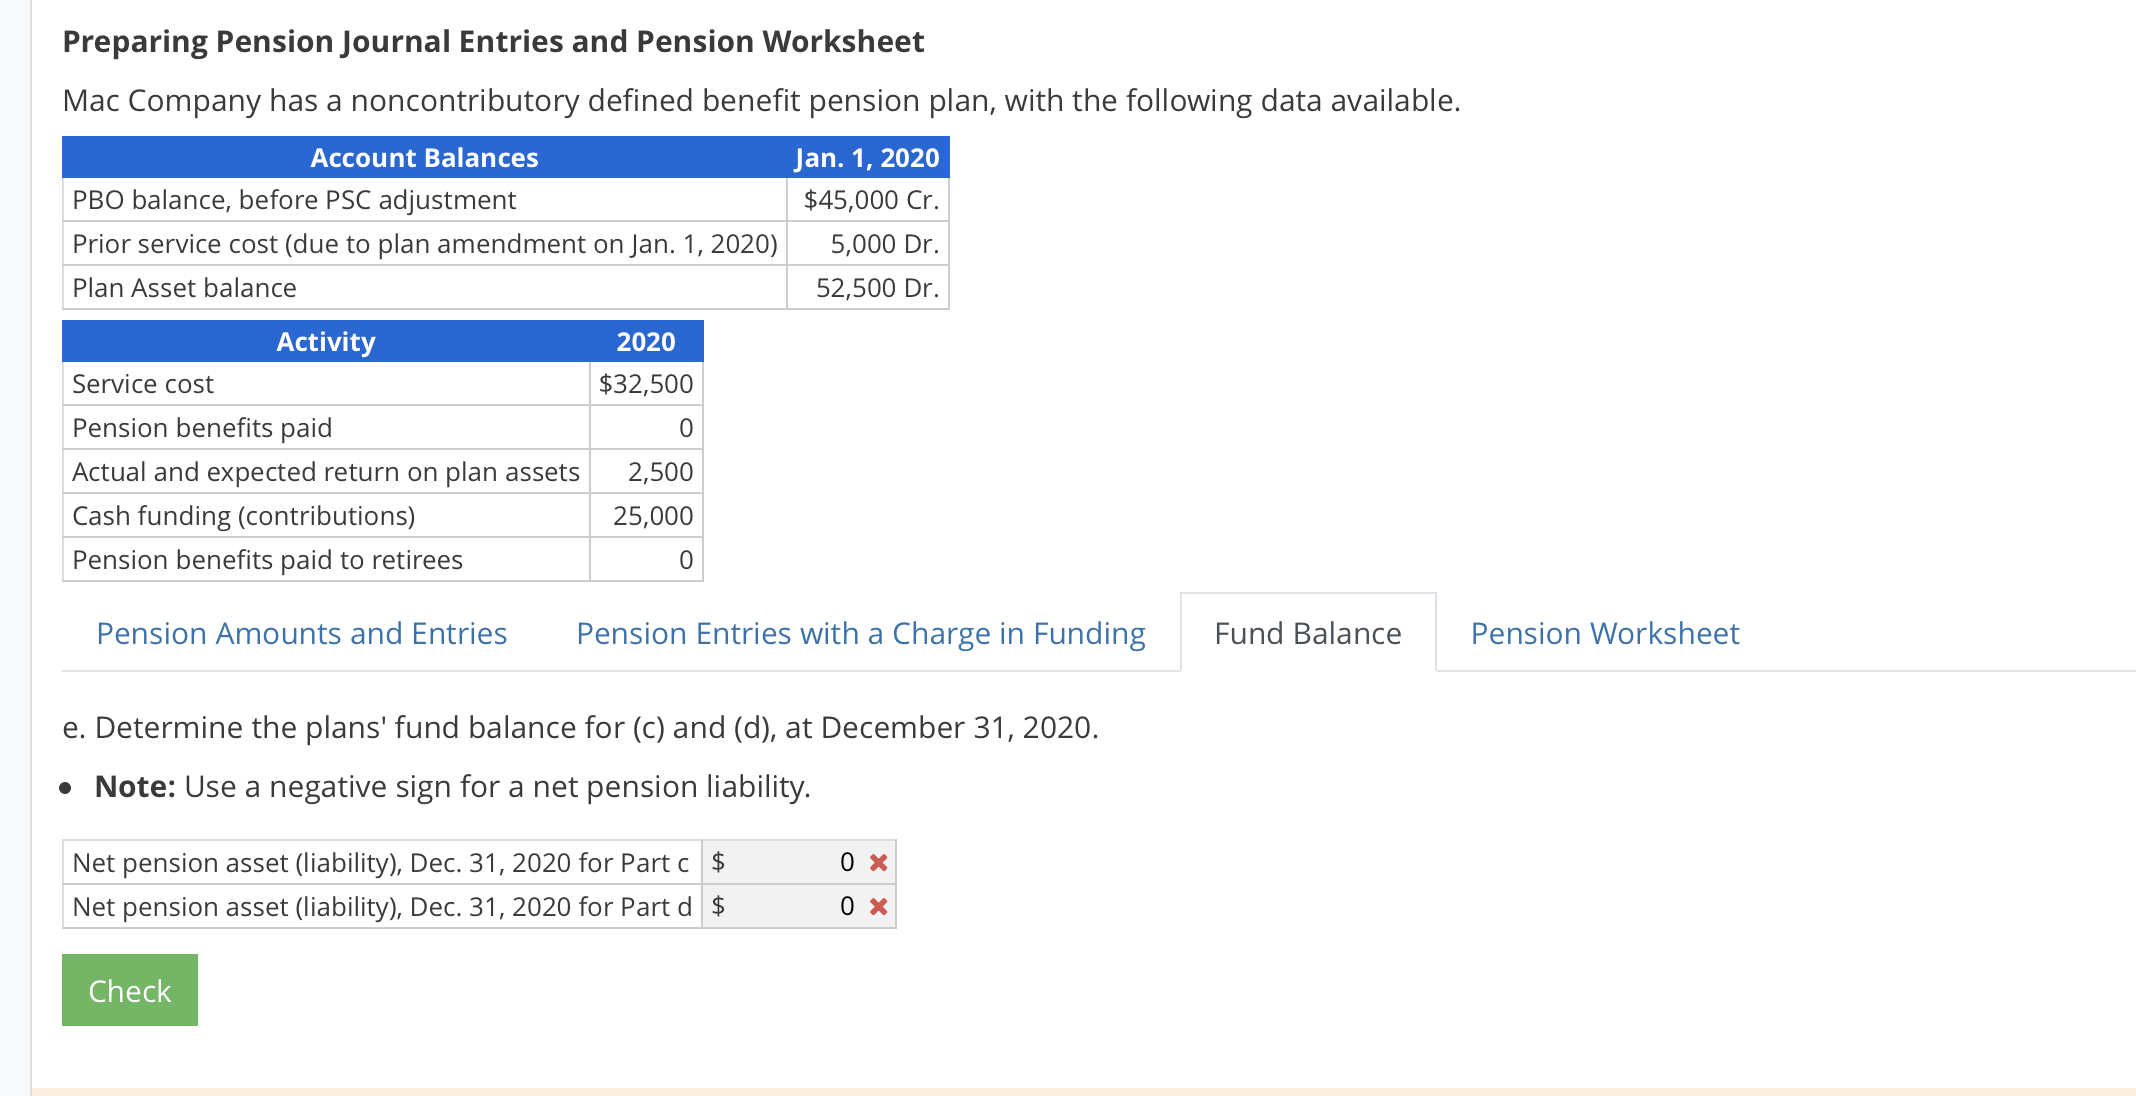Open the Pension Worksheet tab
The height and width of the screenshot is (1096, 2136).
pyautogui.click(x=1604, y=632)
